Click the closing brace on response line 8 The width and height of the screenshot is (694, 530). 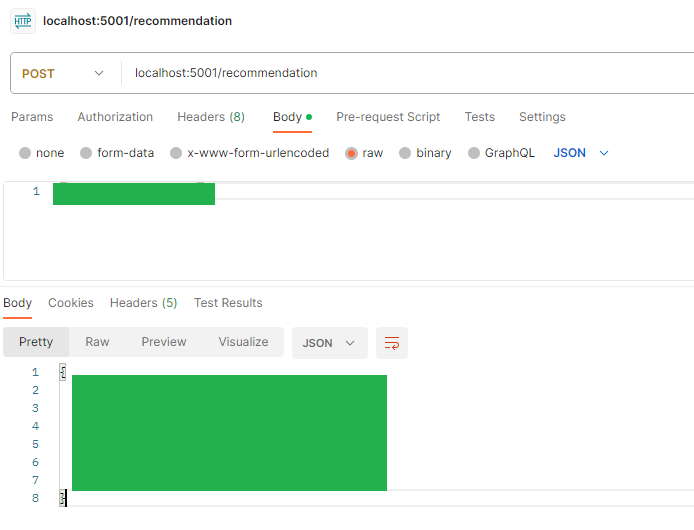click(63, 498)
